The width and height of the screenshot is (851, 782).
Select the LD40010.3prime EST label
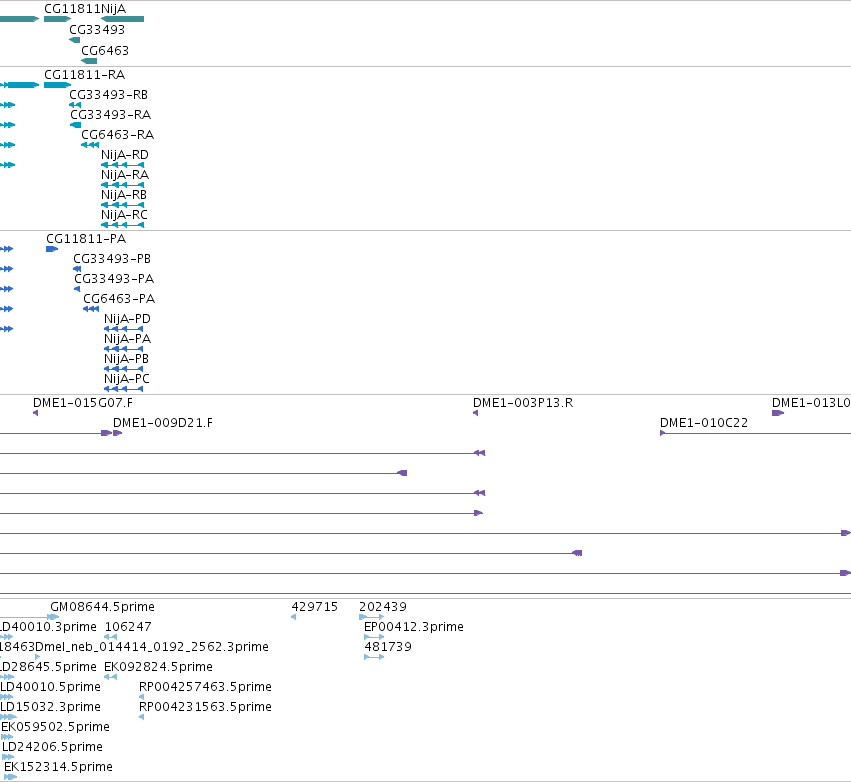[48, 627]
